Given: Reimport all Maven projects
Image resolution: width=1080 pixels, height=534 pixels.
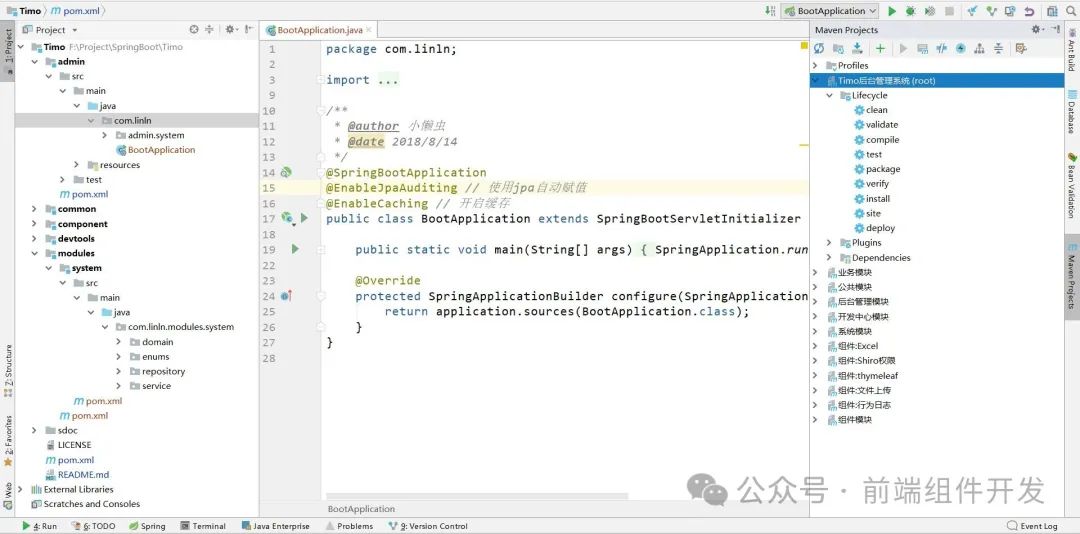Looking at the screenshot, I should (x=819, y=48).
